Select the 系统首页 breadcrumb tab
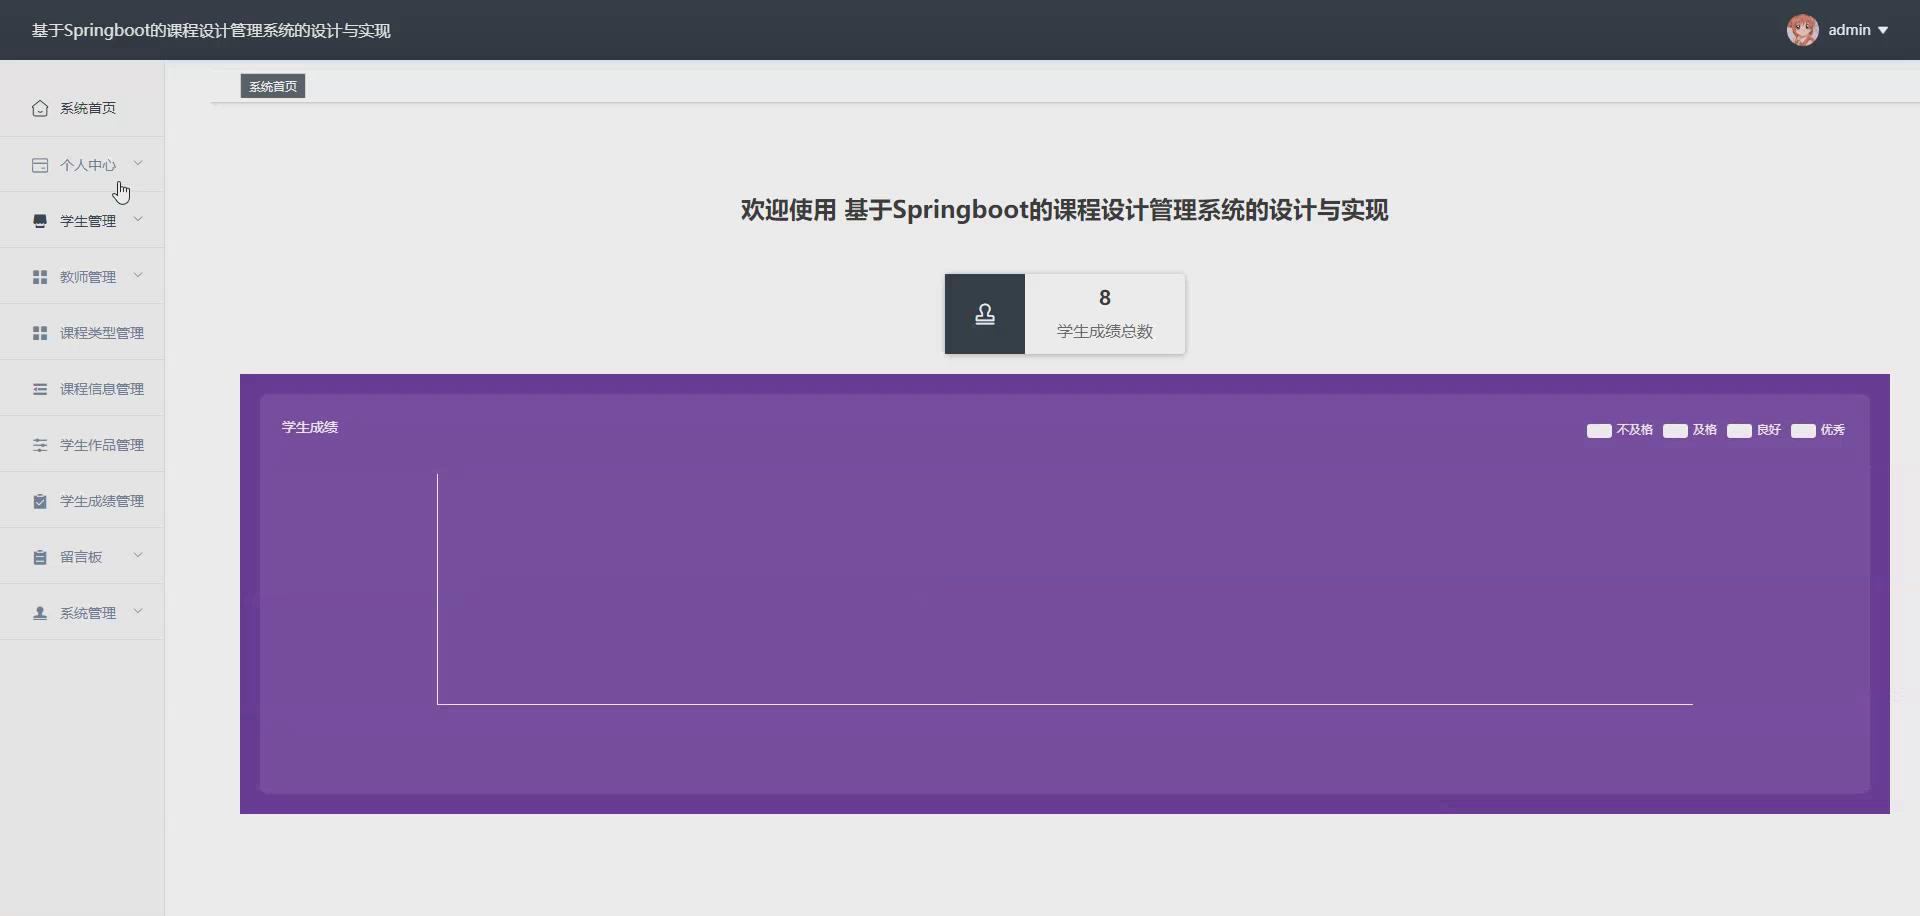Viewport: 1920px width, 916px height. [271, 86]
